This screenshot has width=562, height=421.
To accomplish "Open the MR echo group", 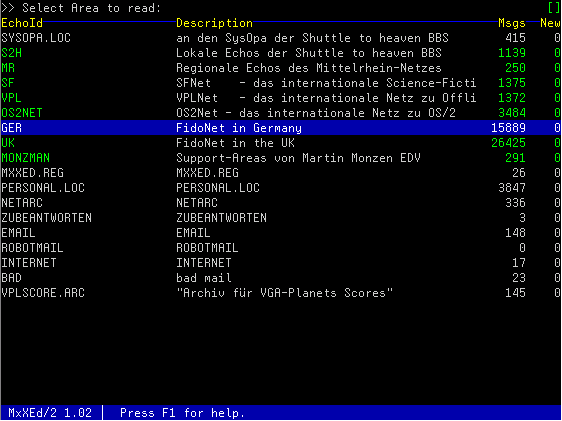I will [8, 68].
